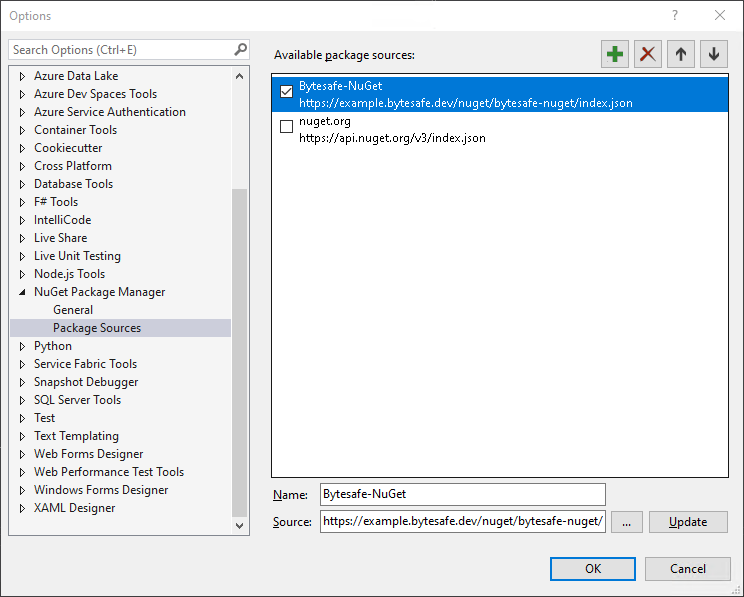Click the search magnifier icon

pyautogui.click(x=241, y=49)
